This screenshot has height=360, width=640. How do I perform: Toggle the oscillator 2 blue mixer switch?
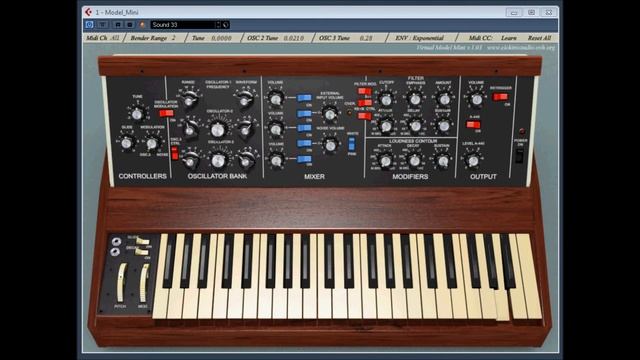click(304, 128)
